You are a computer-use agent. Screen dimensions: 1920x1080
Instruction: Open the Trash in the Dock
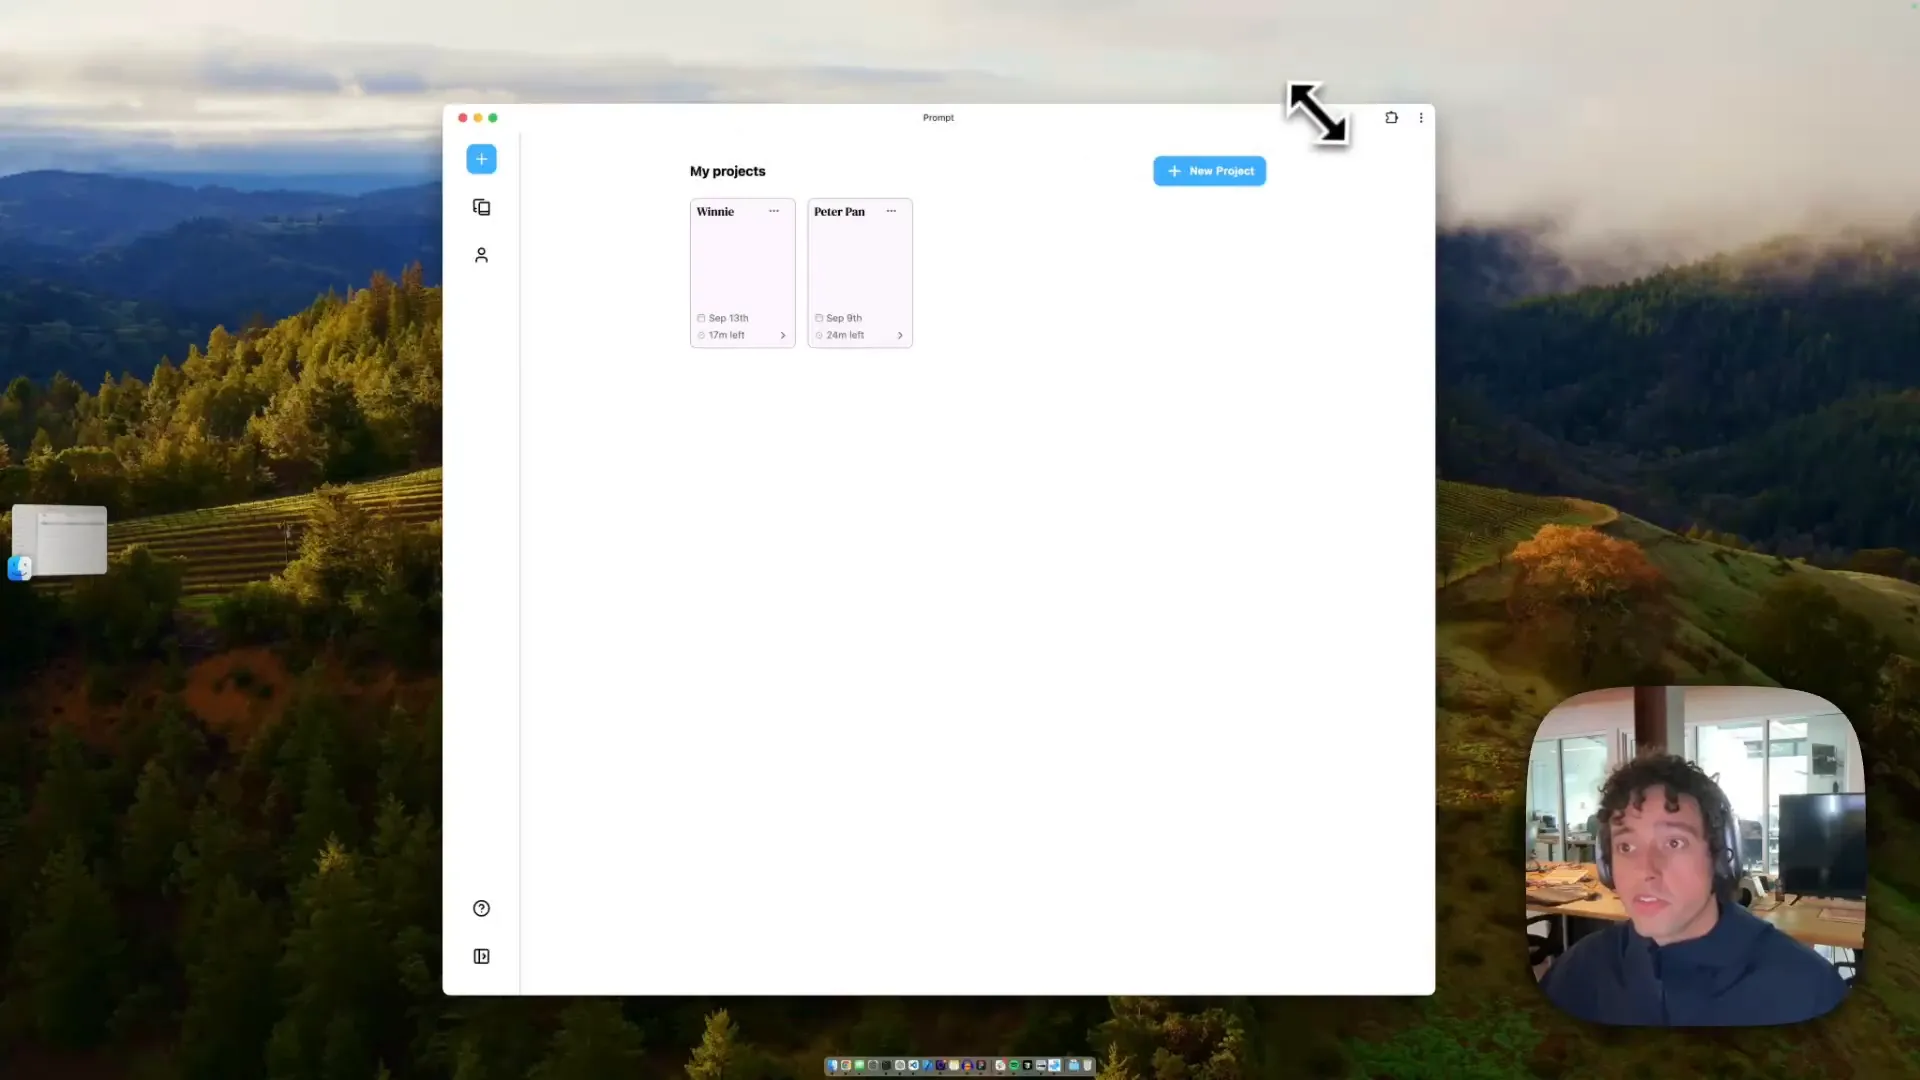pos(1088,1065)
